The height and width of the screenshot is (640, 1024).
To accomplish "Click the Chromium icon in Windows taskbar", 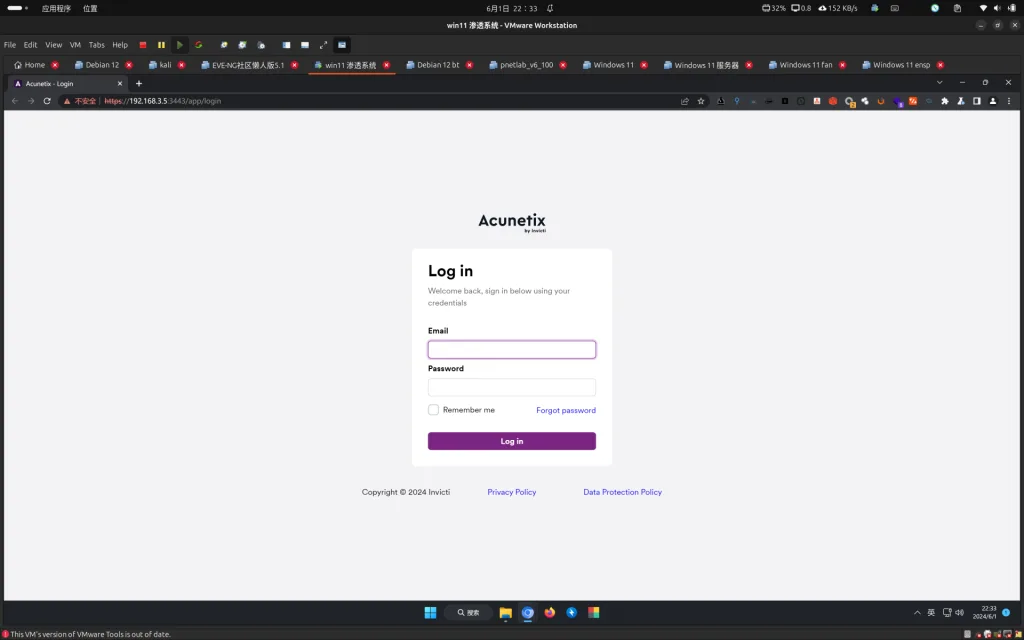I will (528, 613).
